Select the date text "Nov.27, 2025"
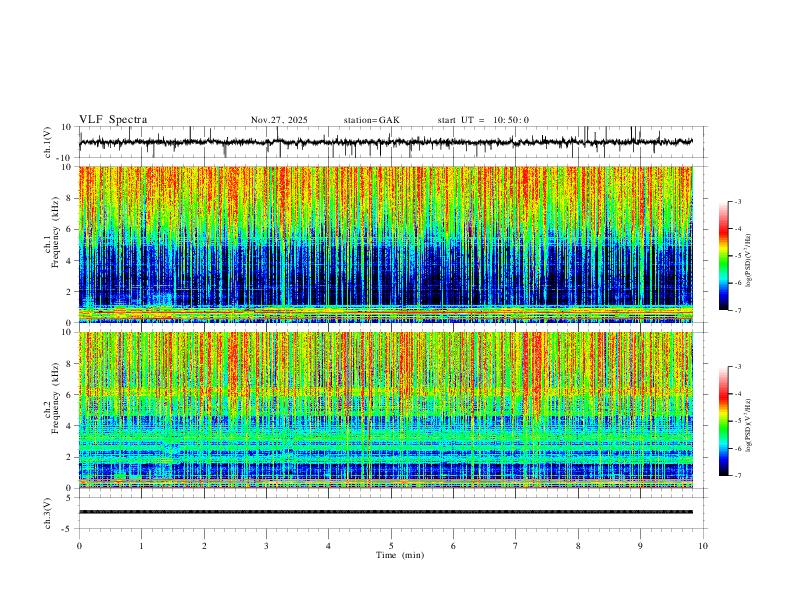Screen dimensions: 792x612 coord(279,120)
